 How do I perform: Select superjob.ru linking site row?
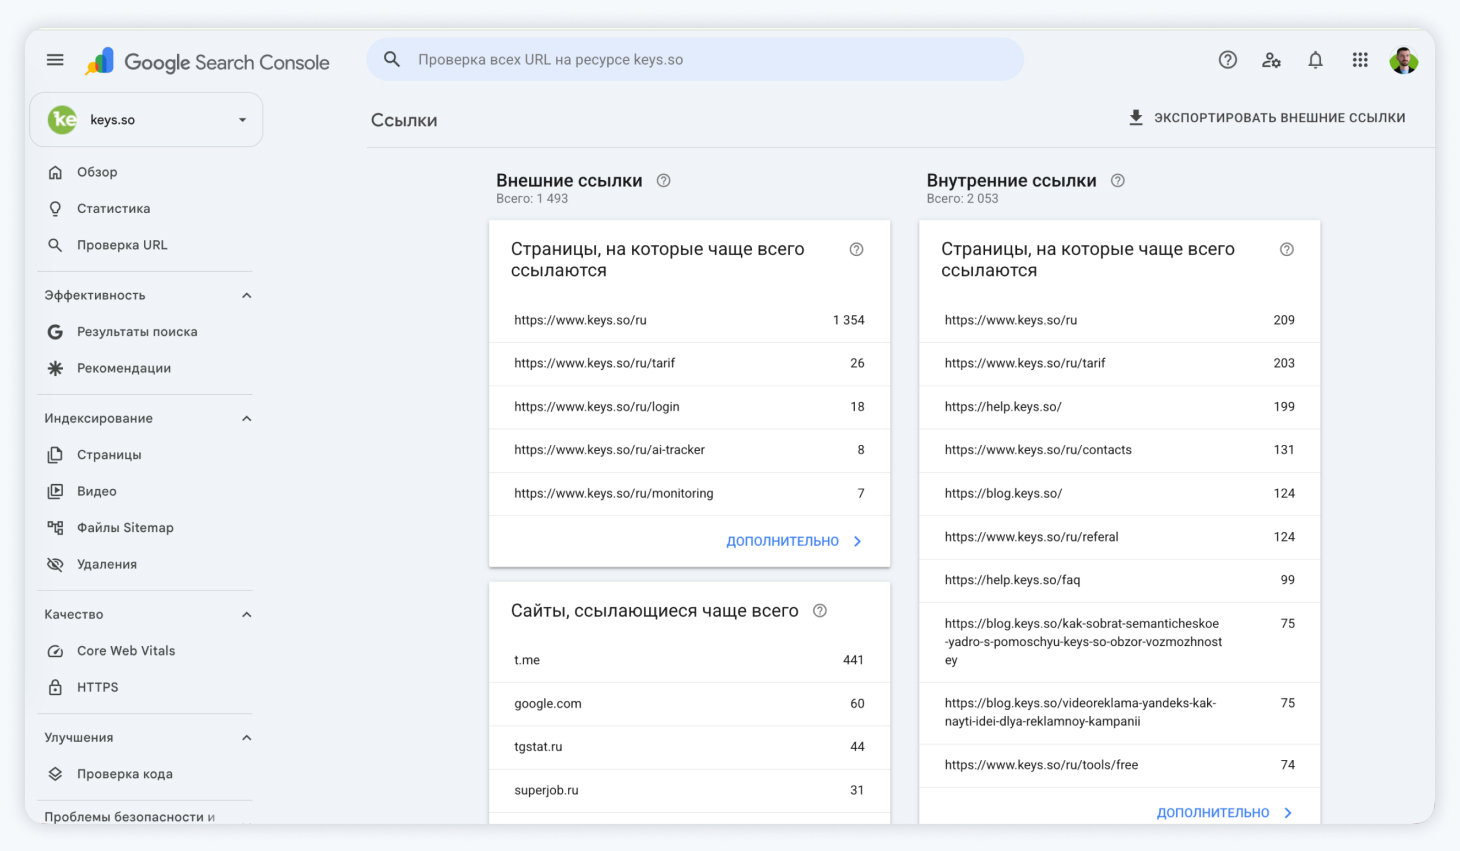click(x=689, y=791)
